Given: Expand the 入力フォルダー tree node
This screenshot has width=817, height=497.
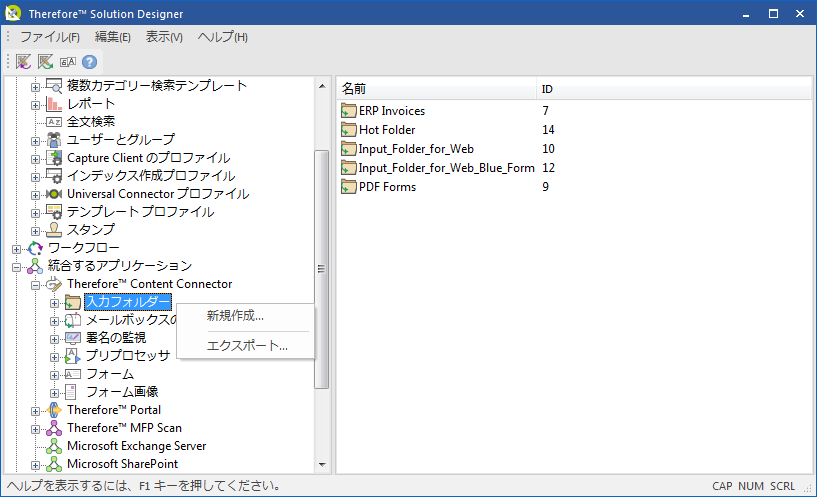Looking at the screenshot, I should [54, 303].
